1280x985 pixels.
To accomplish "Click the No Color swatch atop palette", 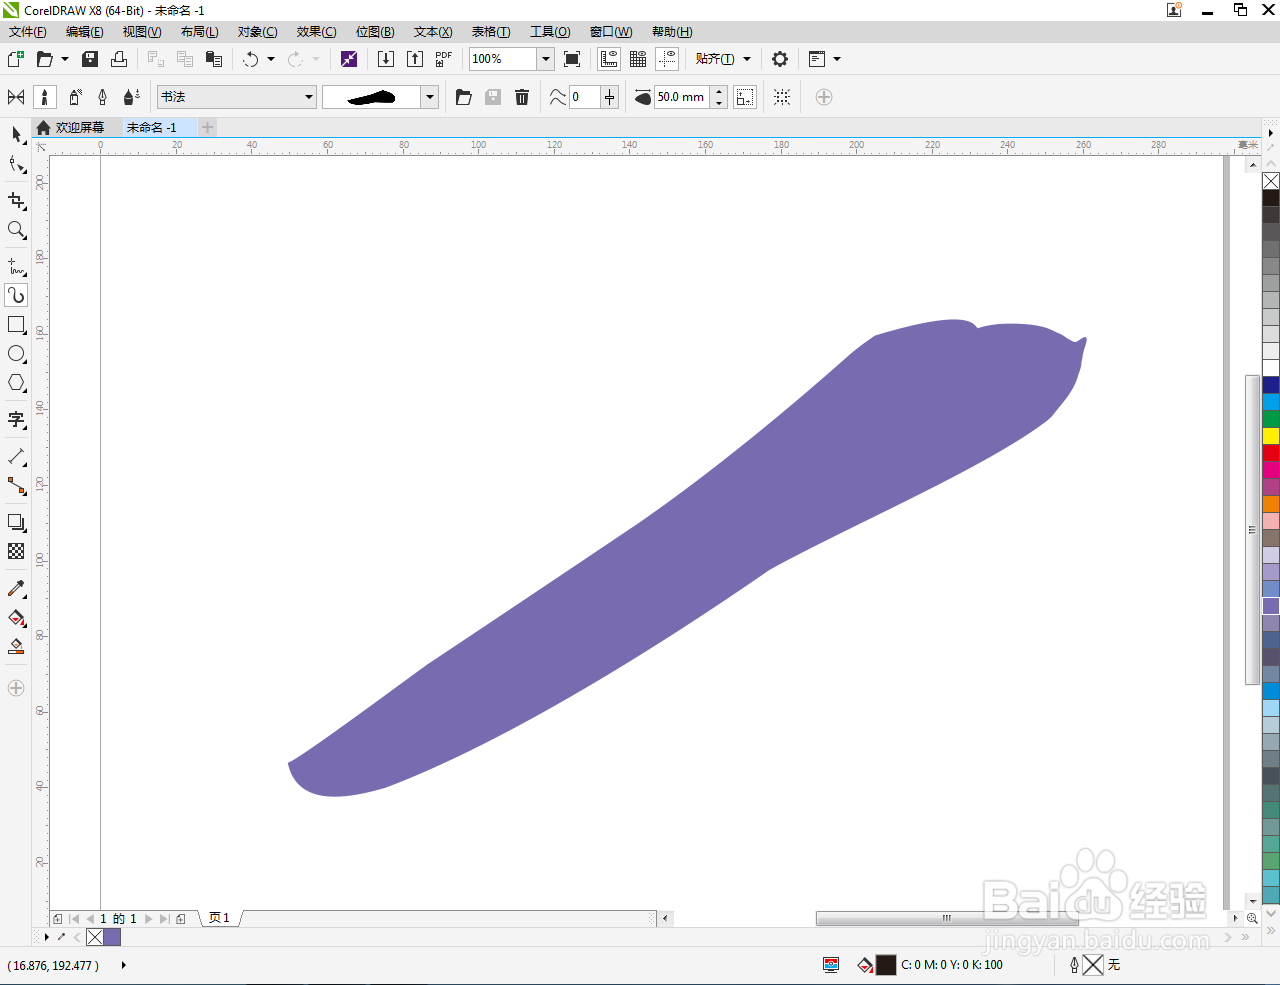I will click(1271, 181).
